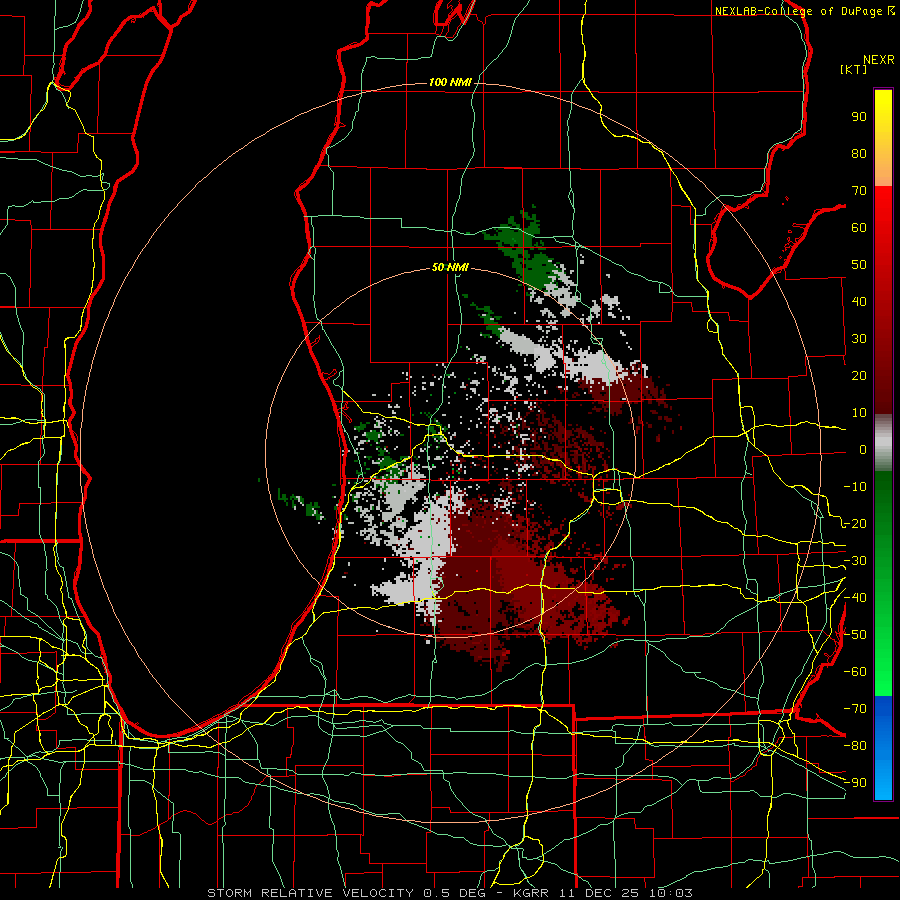The width and height of the screenshot is (900, 900).
Task: Click the 30 value on the velocity scale
Action: (859, 339)
